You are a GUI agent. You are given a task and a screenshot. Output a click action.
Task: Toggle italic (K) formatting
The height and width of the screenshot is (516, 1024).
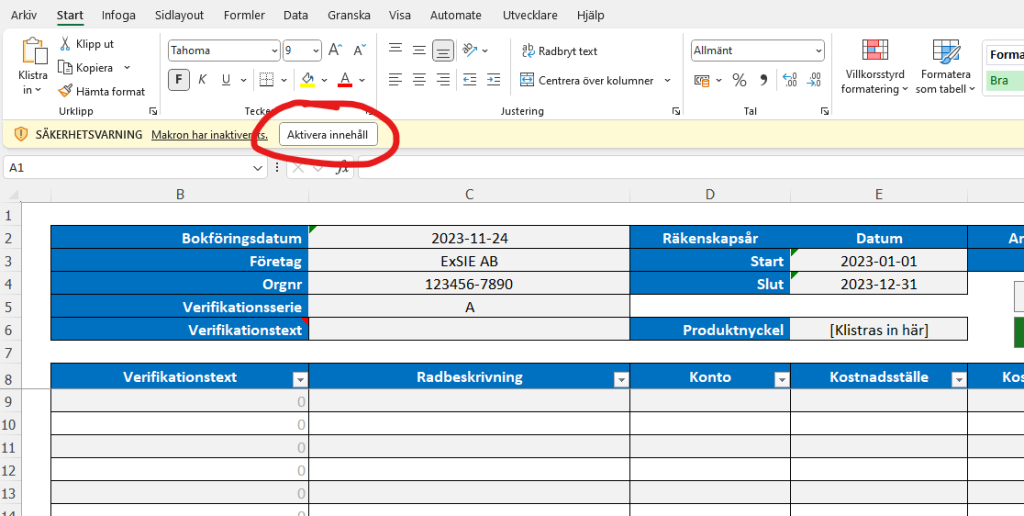click(x=203, y=80)
